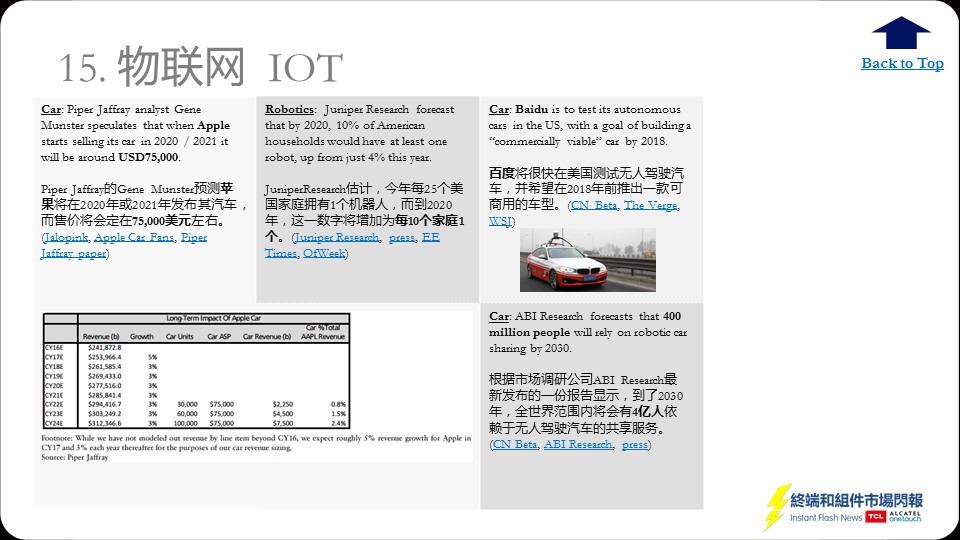Click the $7,500 car revenue cell

pyautogui.click(x=283, y=423)
